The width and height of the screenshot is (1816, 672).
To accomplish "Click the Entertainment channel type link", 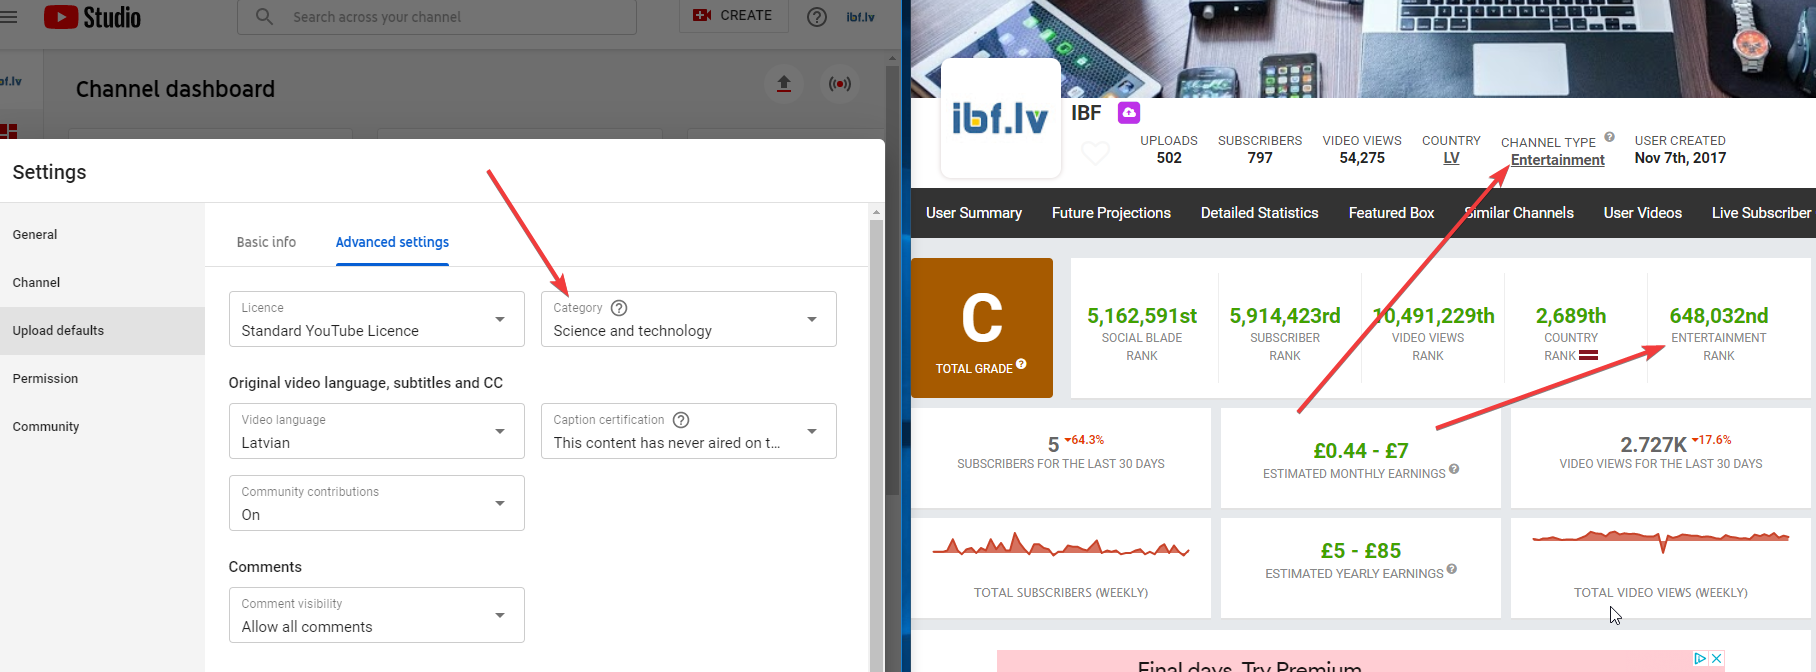I will pyautogui.click(x=1557, y=160).
